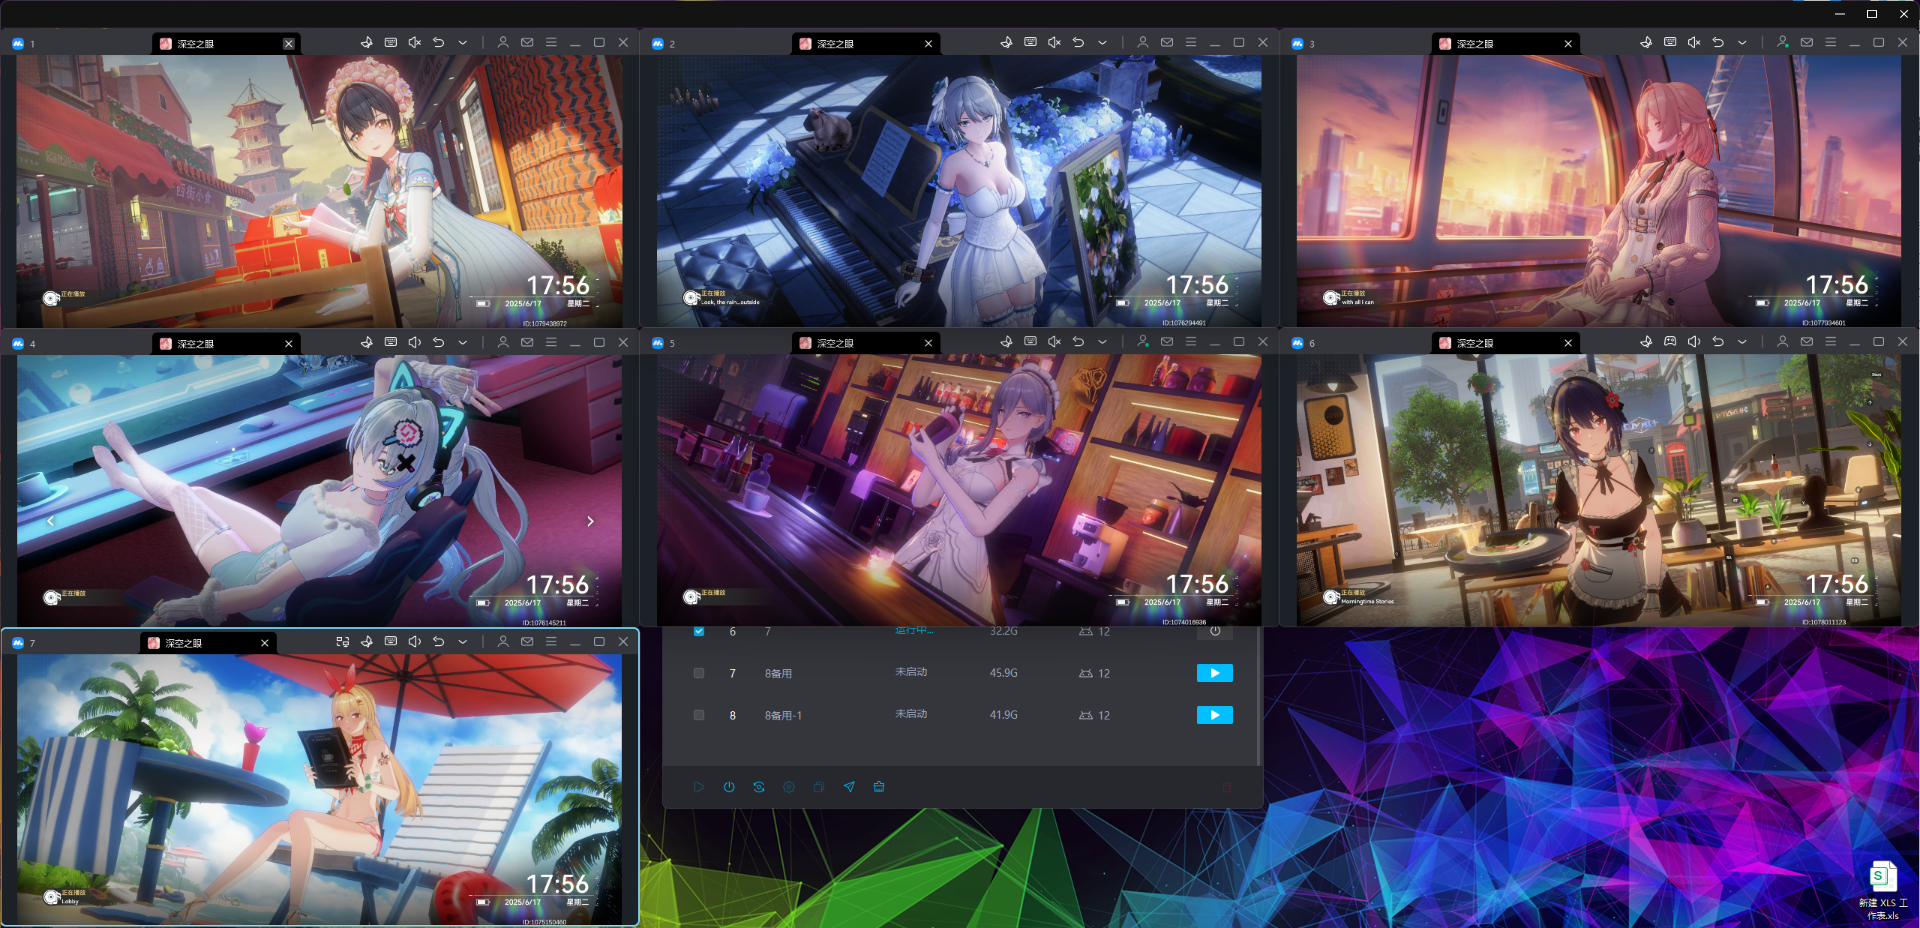Click the cleanup broom icon in manager toolbar
Screen dimensions: 1920x928
pos(879,787)
